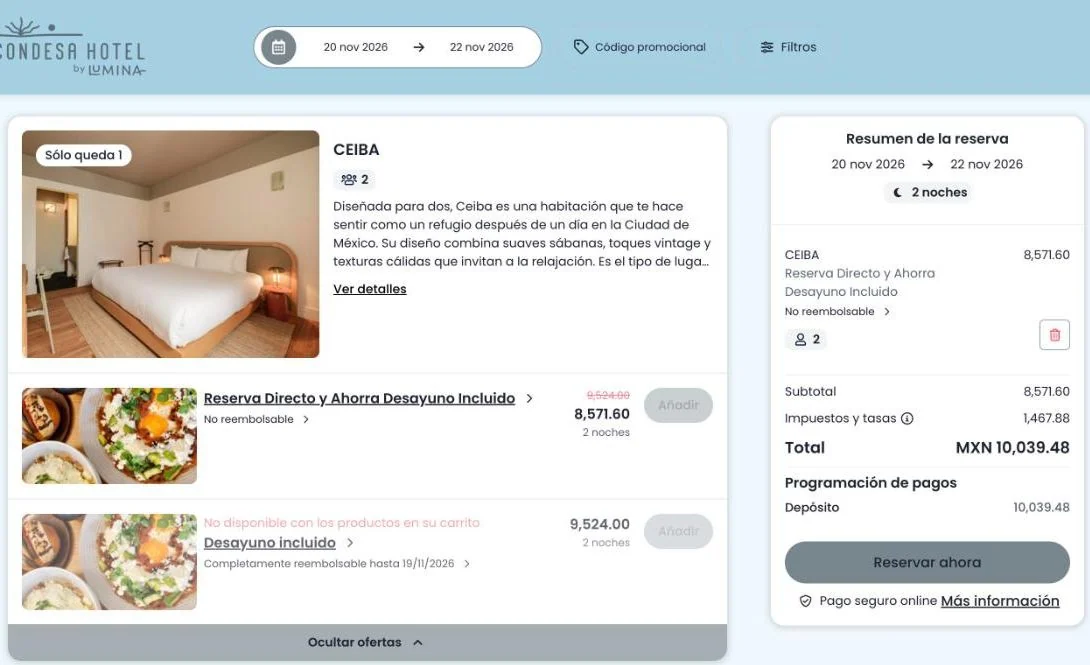This screenshot has height=665, width=1090.
Task: Click the promo code tag icon
Action: coord(580,47)
